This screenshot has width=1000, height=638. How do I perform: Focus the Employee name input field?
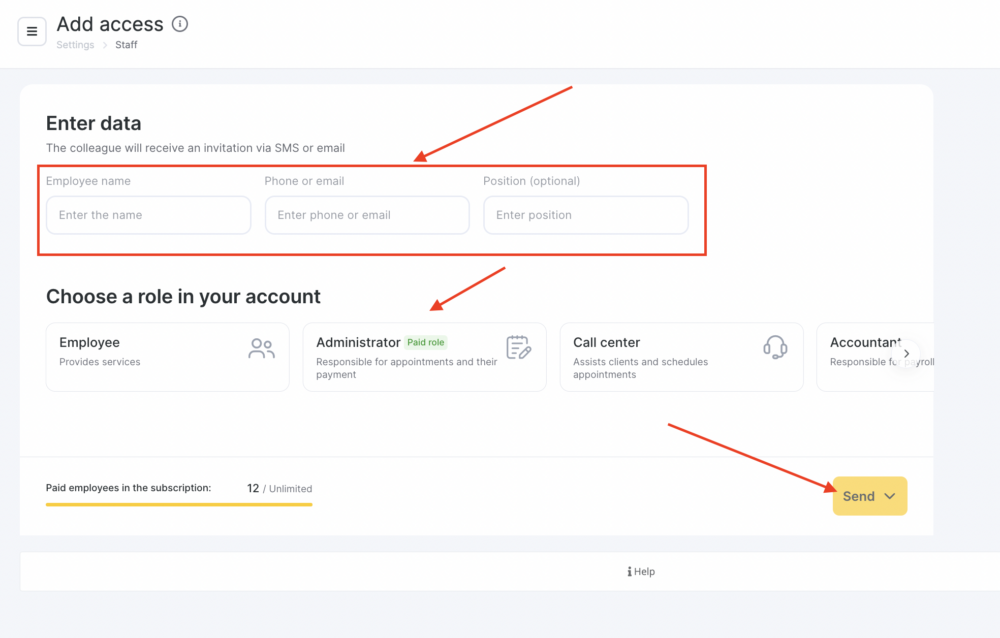(149, 215)
